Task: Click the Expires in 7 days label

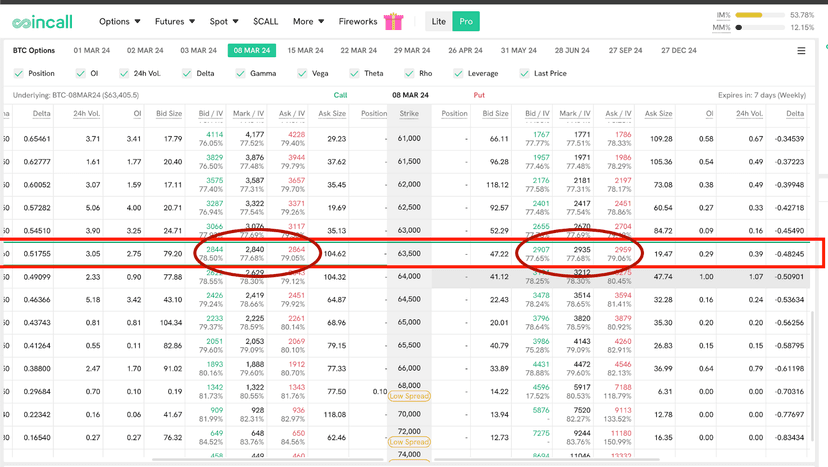Action: pos(762,96)
